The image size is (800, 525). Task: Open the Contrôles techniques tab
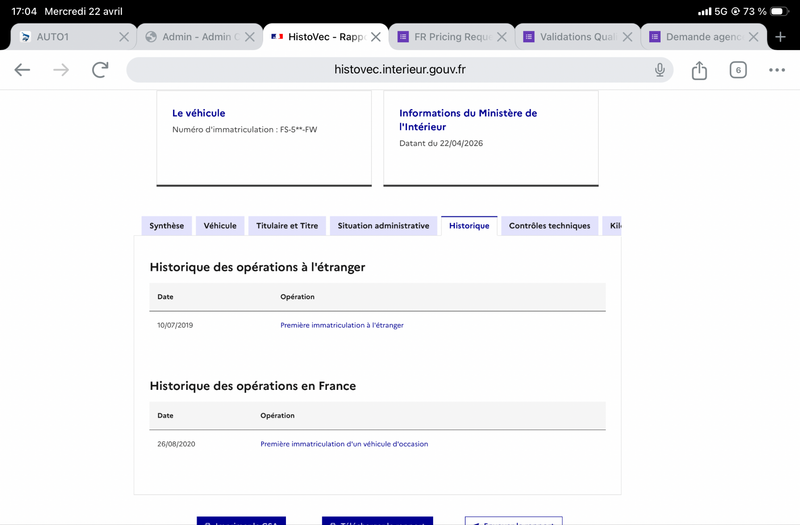click(x=549, y=226)
